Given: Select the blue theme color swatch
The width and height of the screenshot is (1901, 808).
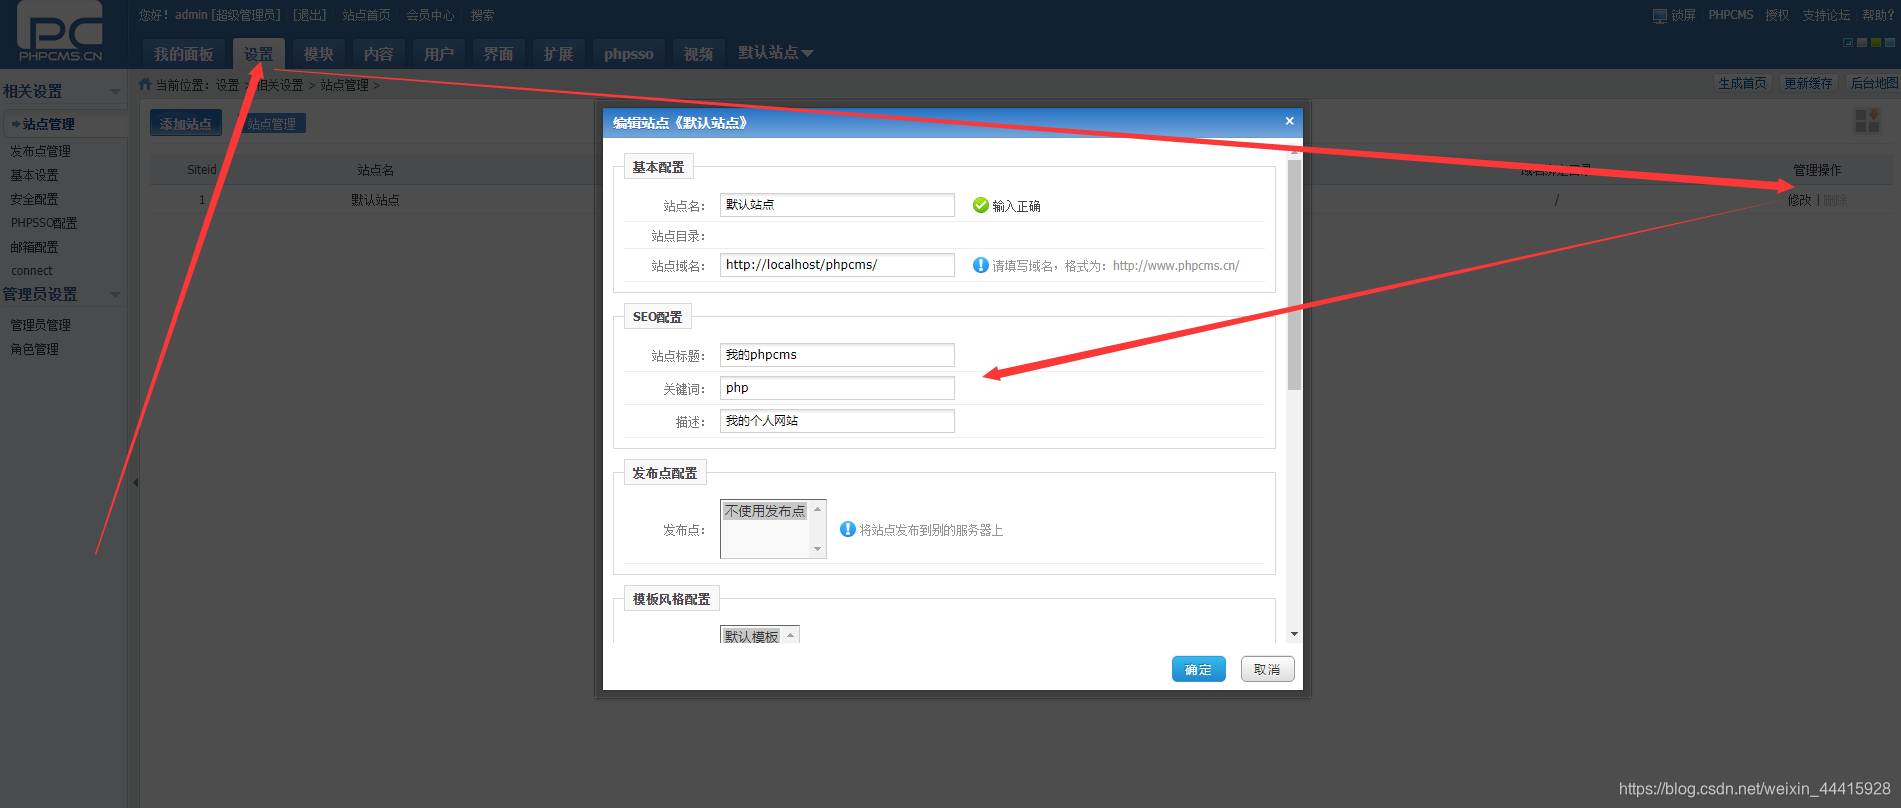Looking at the screenshot, I should (1890, 43).
